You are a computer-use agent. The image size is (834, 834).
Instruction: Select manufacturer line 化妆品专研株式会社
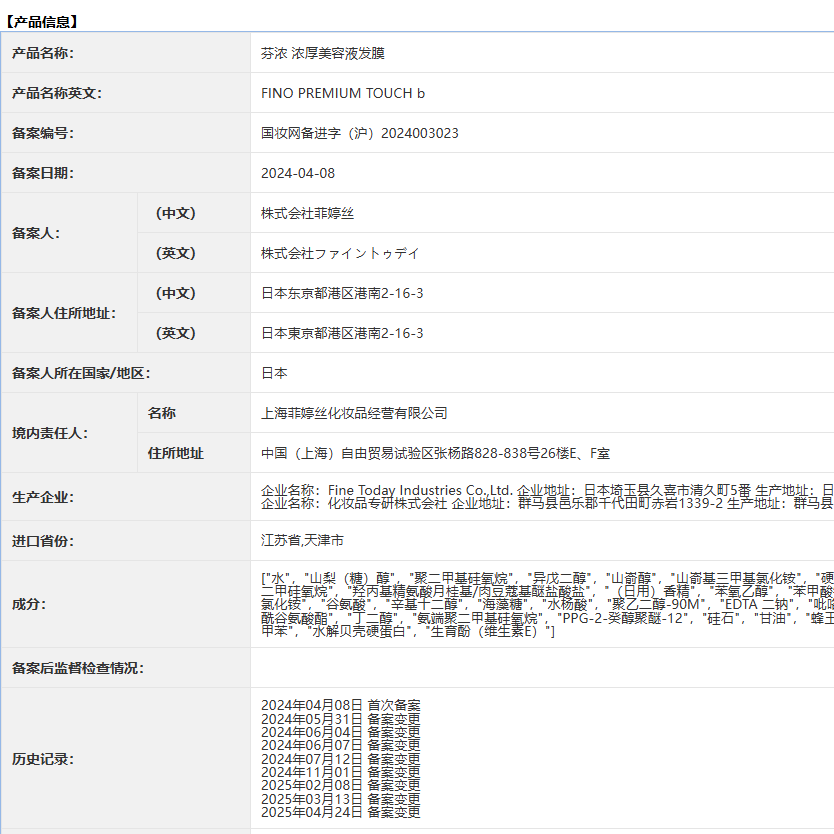pos(547,503)
